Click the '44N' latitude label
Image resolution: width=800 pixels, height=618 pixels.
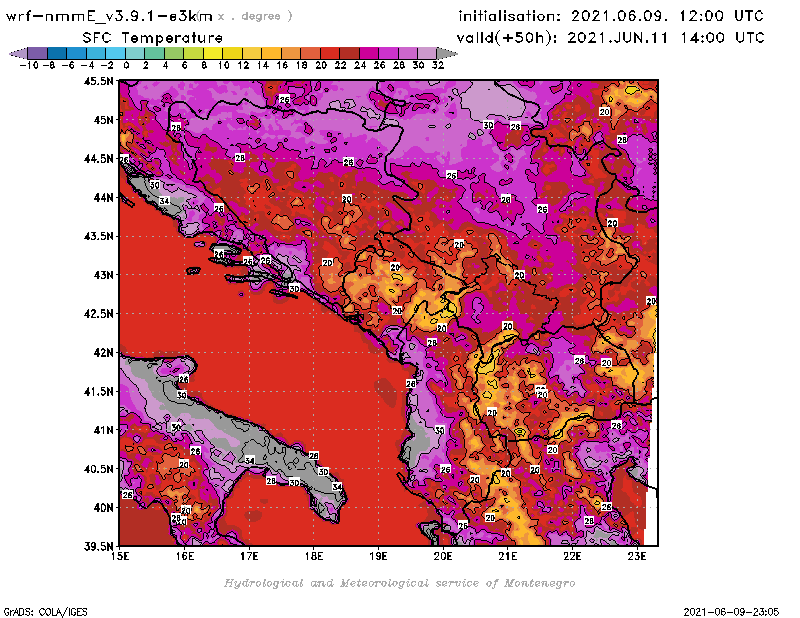click(103, 197)
